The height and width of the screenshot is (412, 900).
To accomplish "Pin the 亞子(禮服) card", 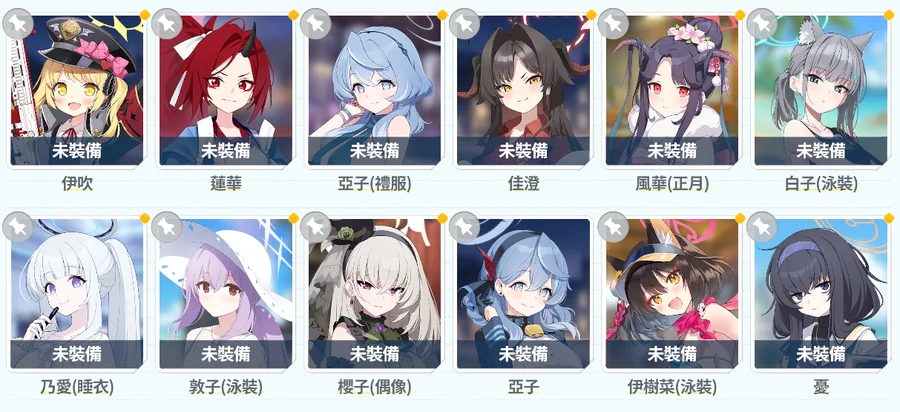I will point(315,24).
